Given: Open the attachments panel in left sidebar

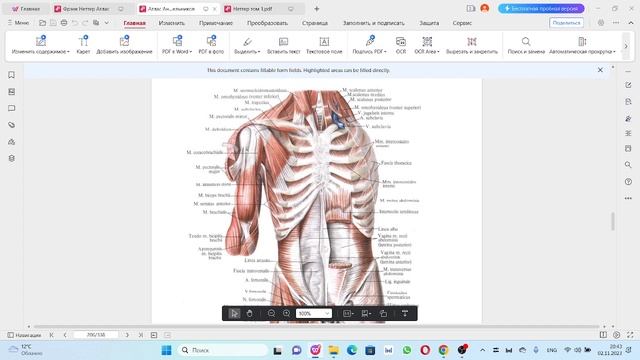Looking at the screenshot, I should coord(11,125).
